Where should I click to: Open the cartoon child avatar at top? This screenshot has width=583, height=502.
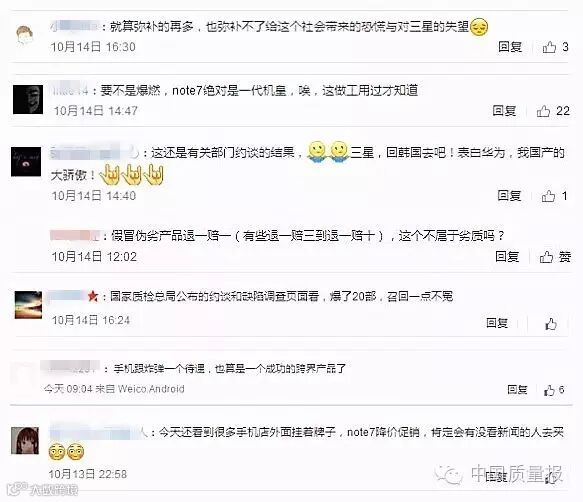25,35
